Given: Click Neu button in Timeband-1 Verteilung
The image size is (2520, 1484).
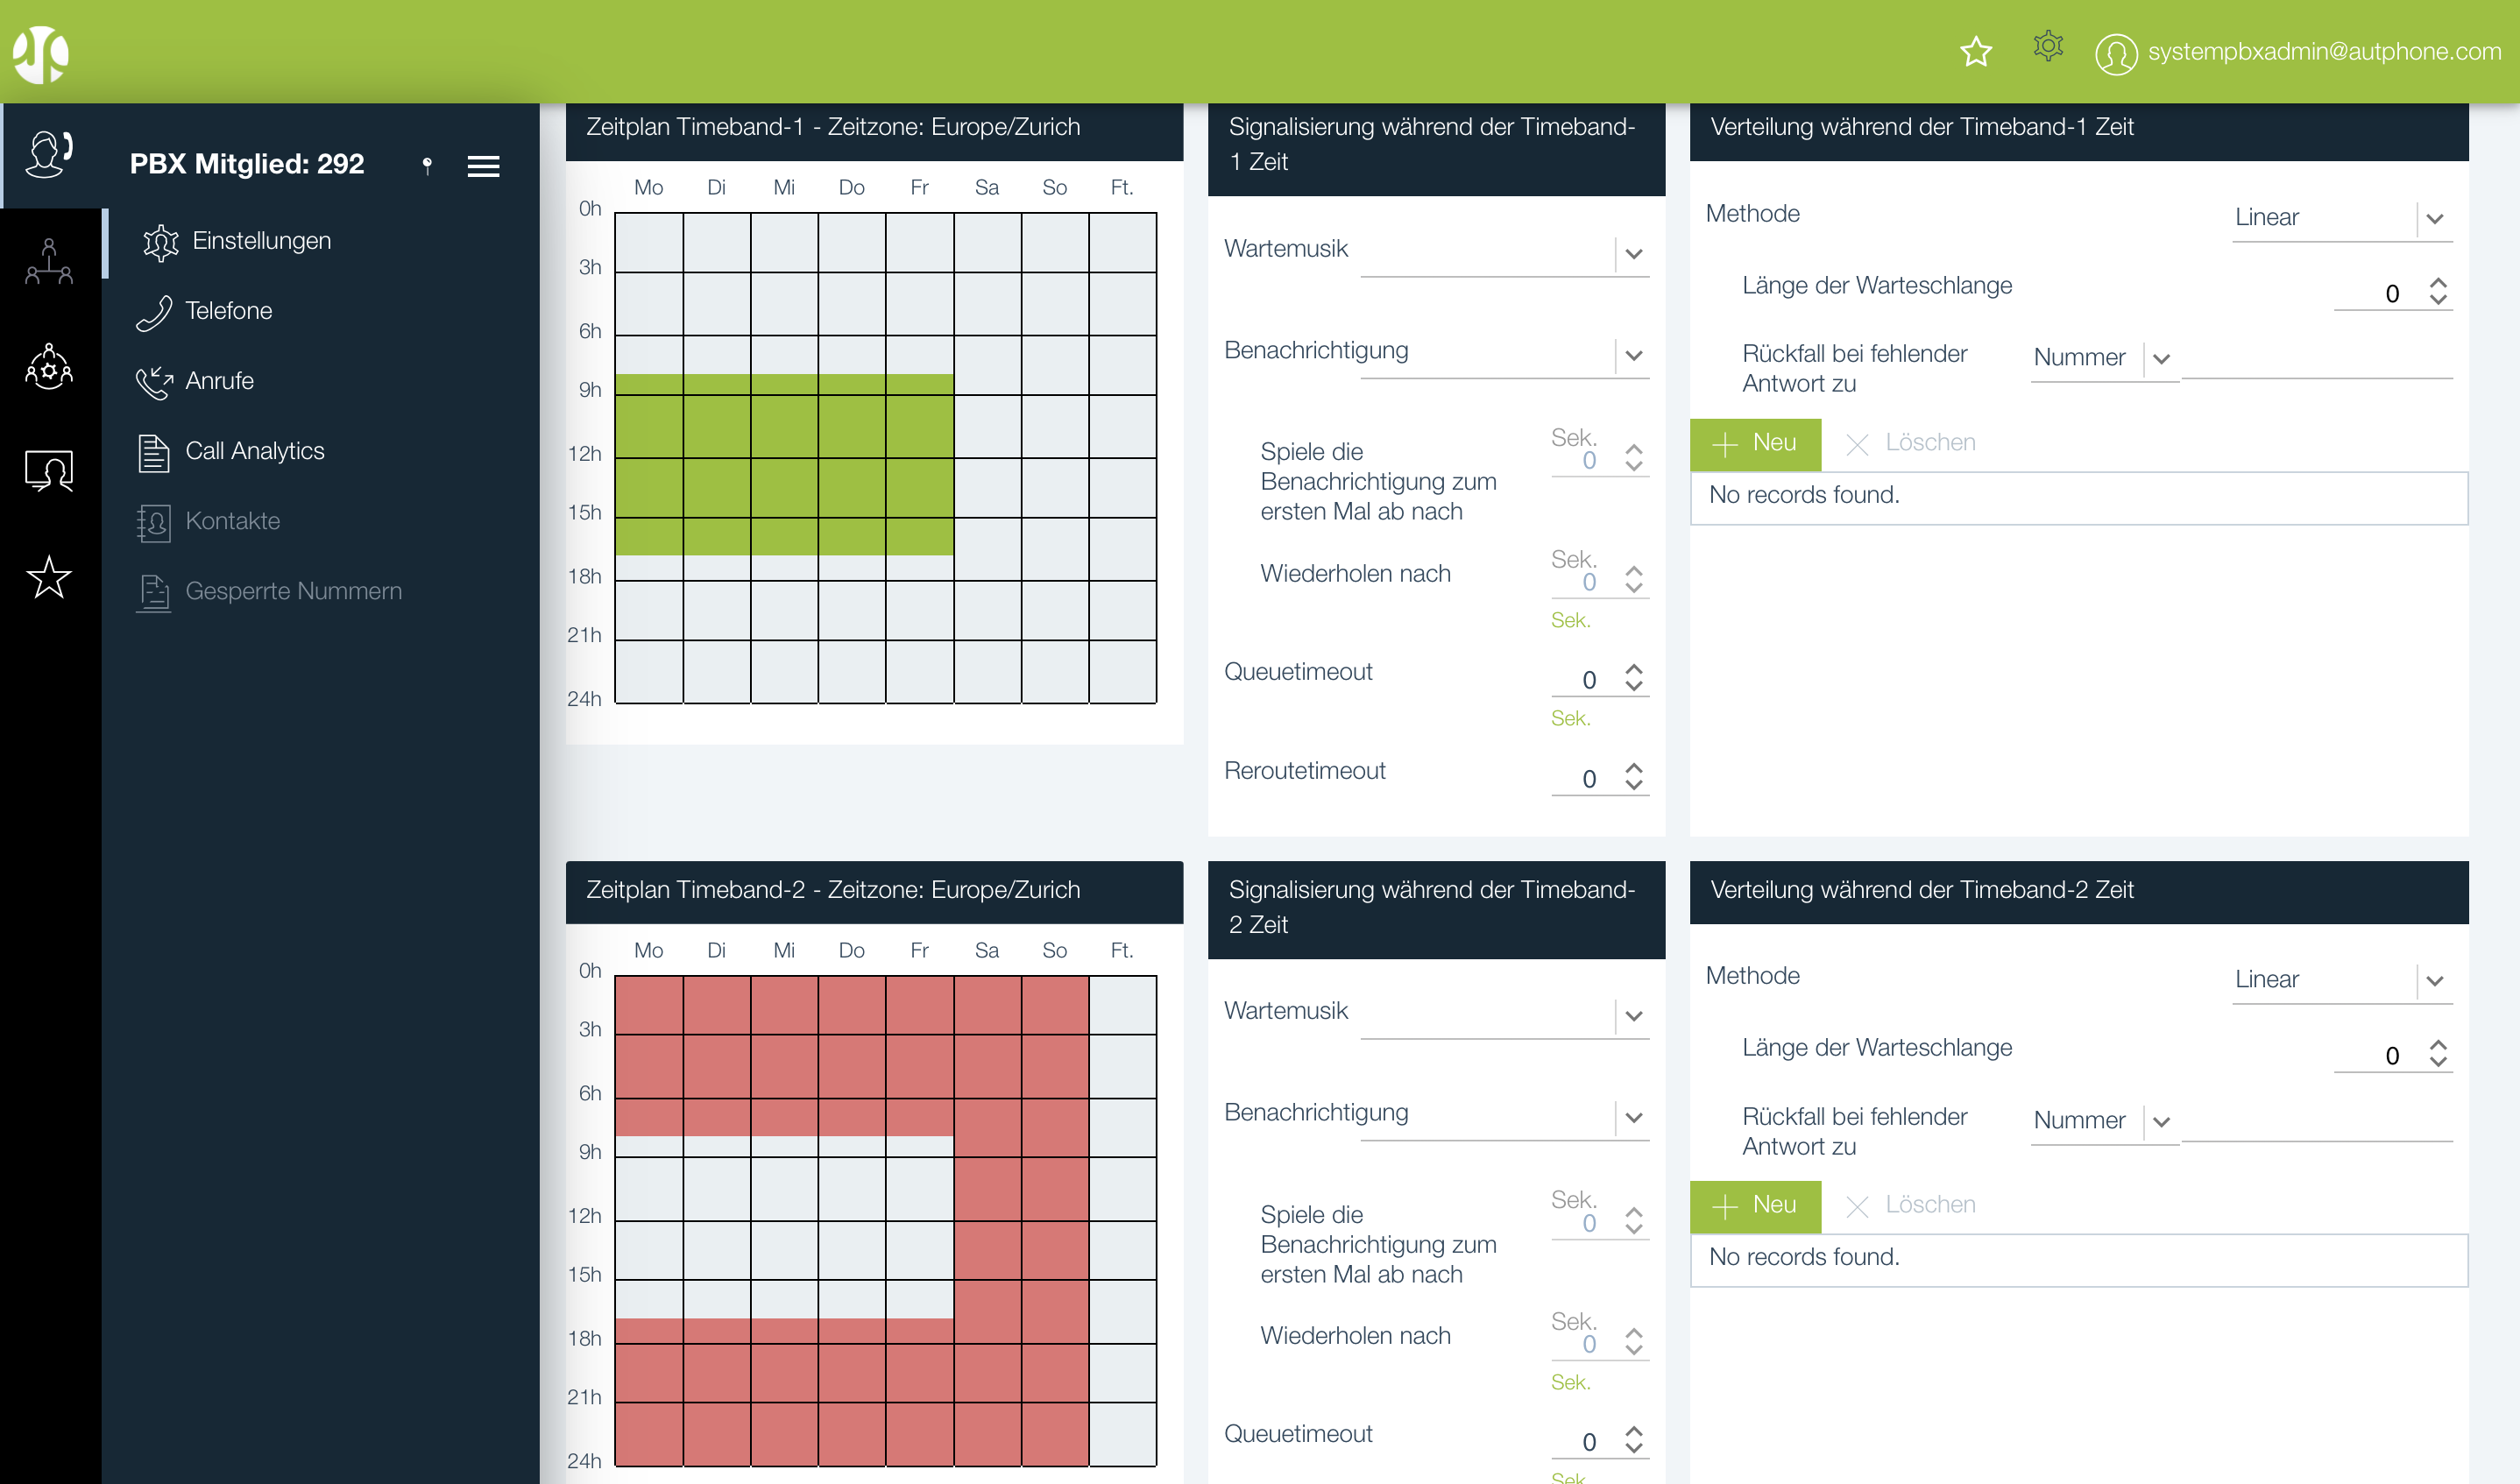Looking at the screenshot, I should (x=1755, y=444).
